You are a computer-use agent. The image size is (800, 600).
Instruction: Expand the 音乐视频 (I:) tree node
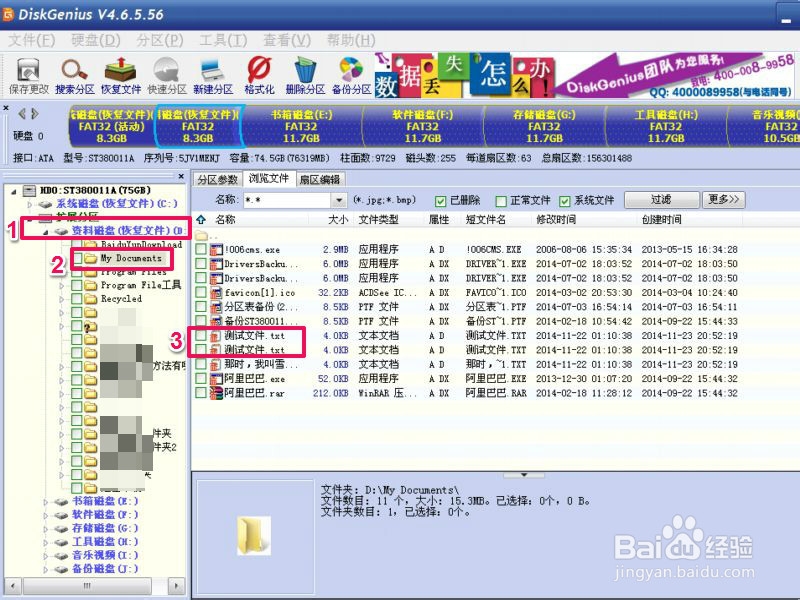coord(45,556)
